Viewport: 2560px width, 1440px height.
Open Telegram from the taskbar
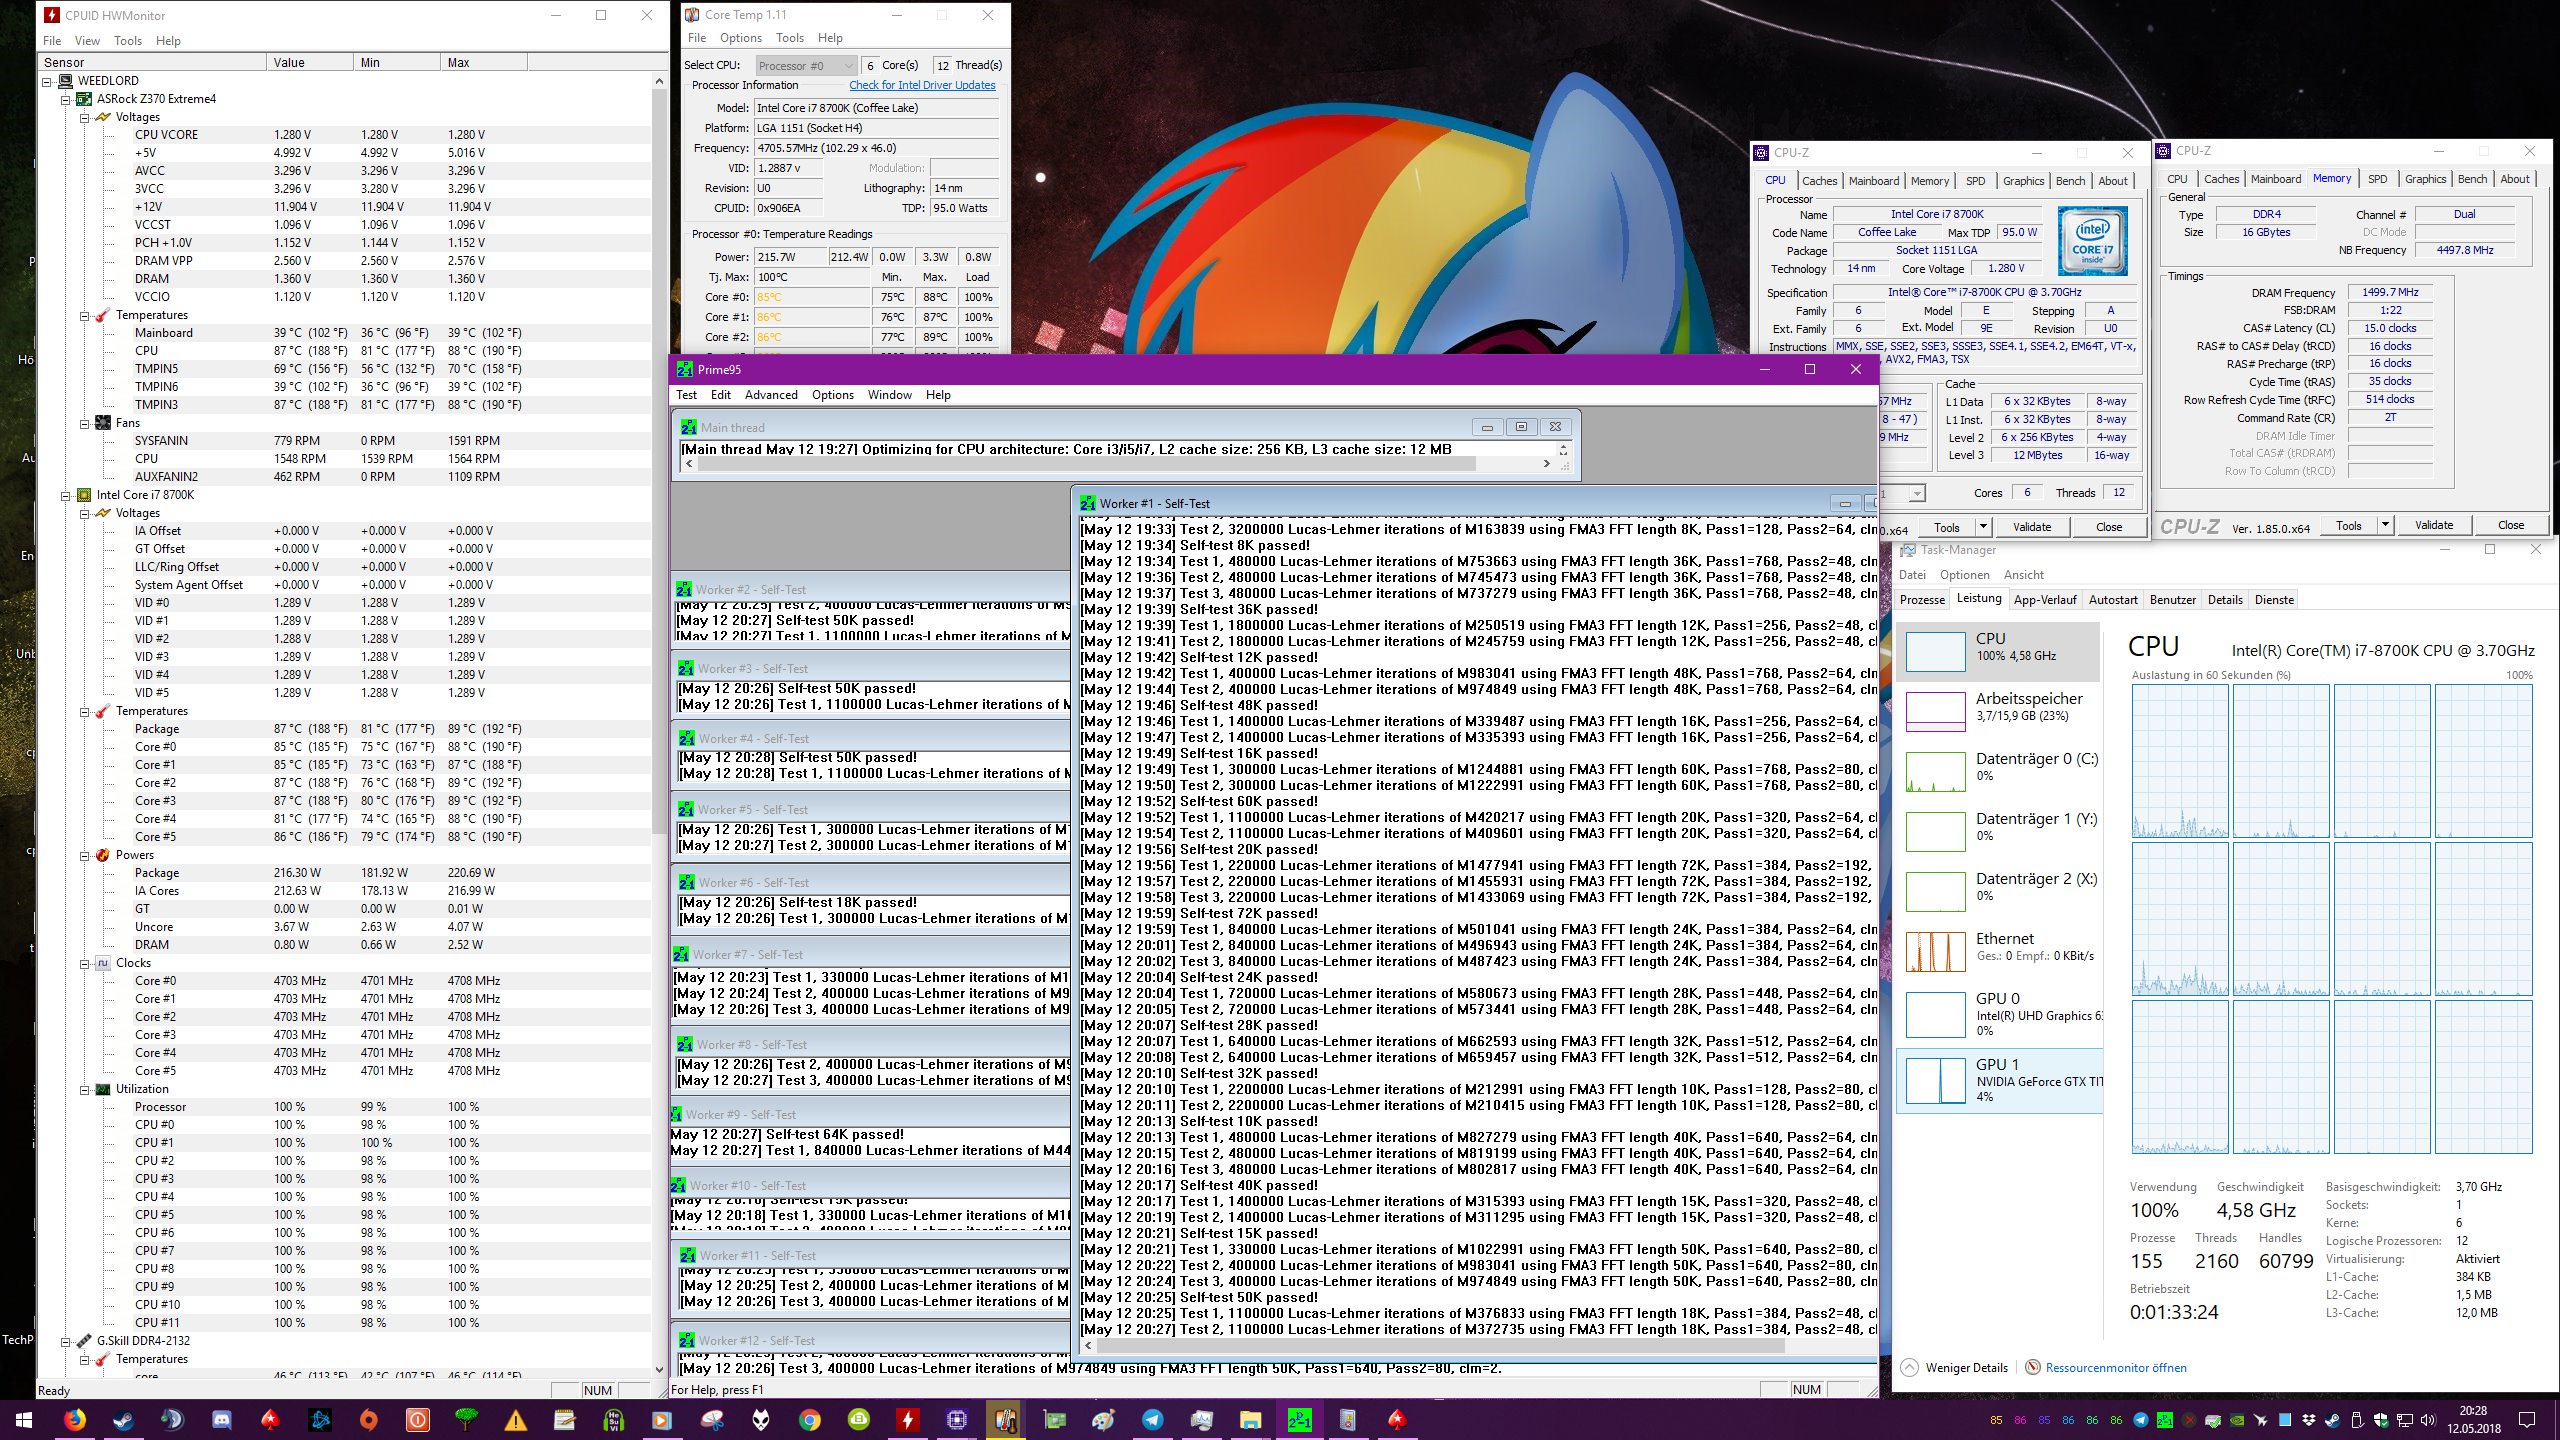(x=1152, y=1419)
